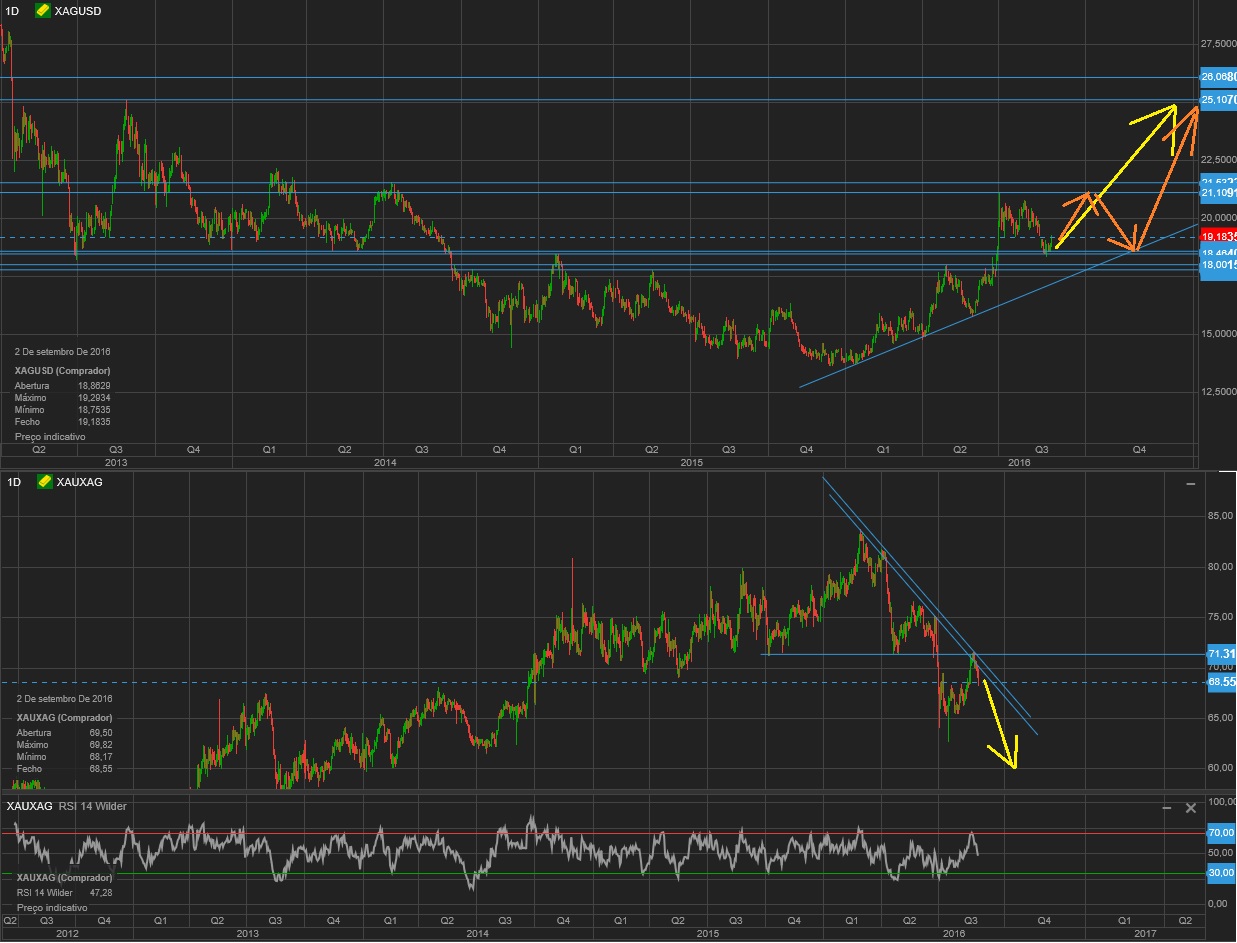Close the RSI 14 Wilder indicator panel
This screenshot has height=943, width=1237.
click(1190, 807)
